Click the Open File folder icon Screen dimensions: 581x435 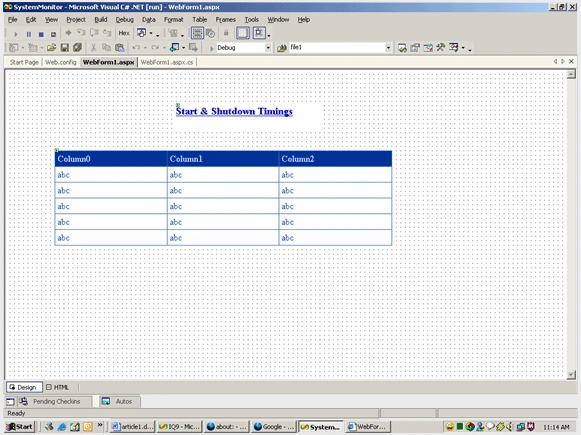point(52,47)
